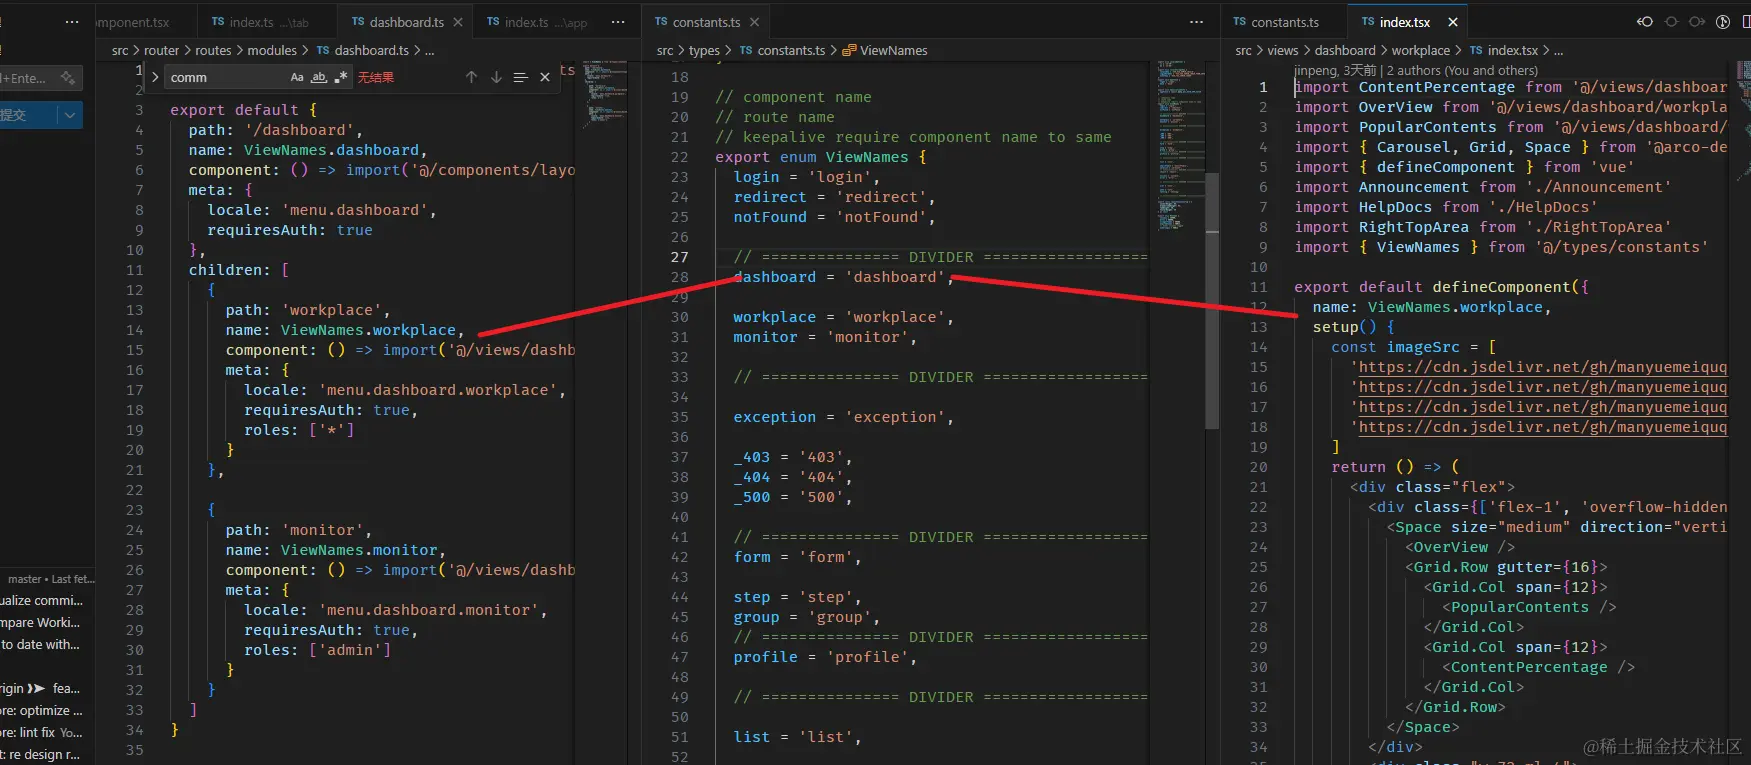This screenshot has height=765, width=1751.
Task: Open cdn.jsdelivr.net URL on line 16
Action: coord(1543,387)
